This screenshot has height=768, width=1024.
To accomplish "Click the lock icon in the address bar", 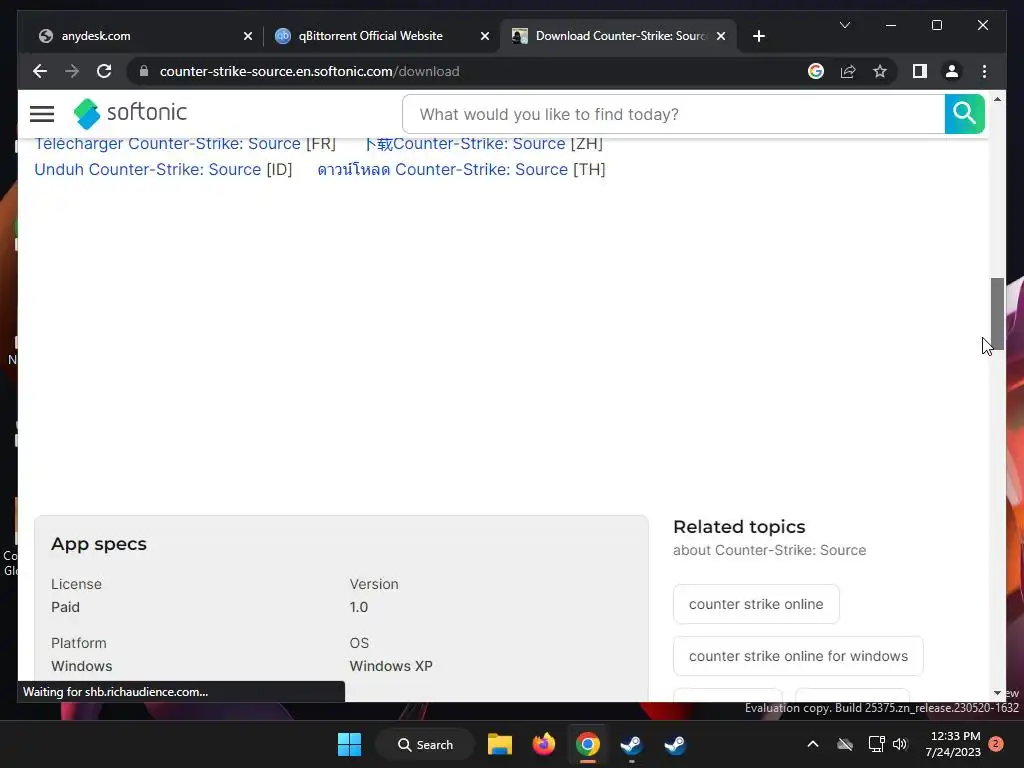I will (144, 71).
